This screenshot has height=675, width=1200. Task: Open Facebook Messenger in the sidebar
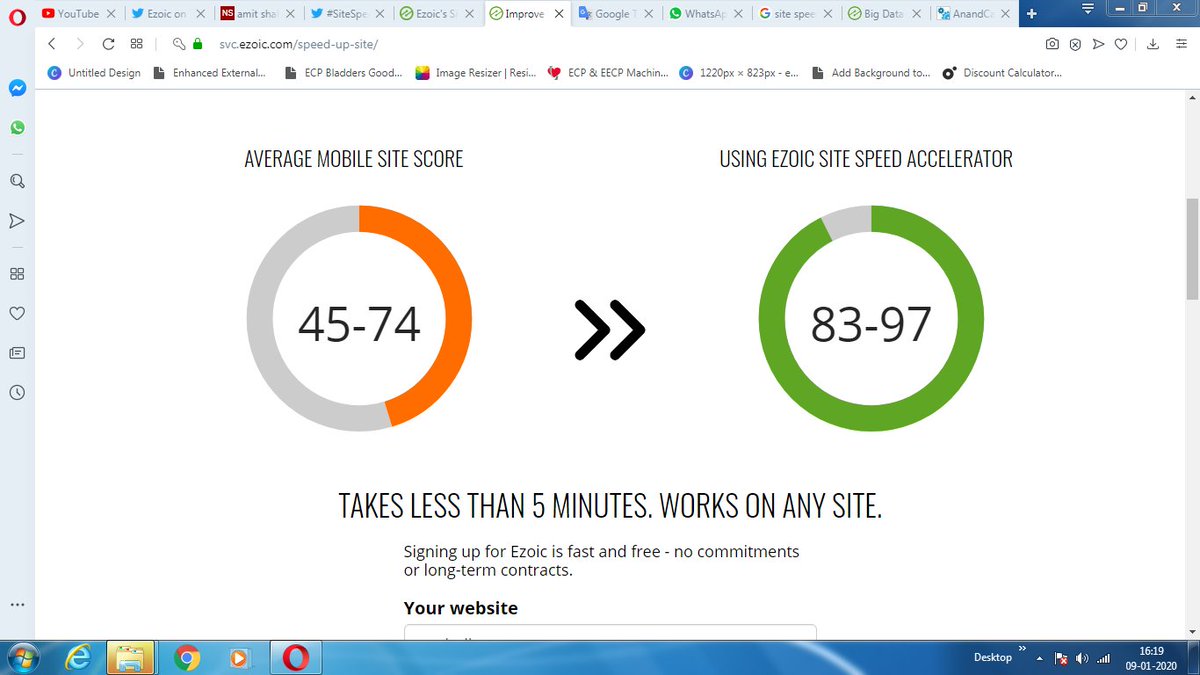point(17,88)
